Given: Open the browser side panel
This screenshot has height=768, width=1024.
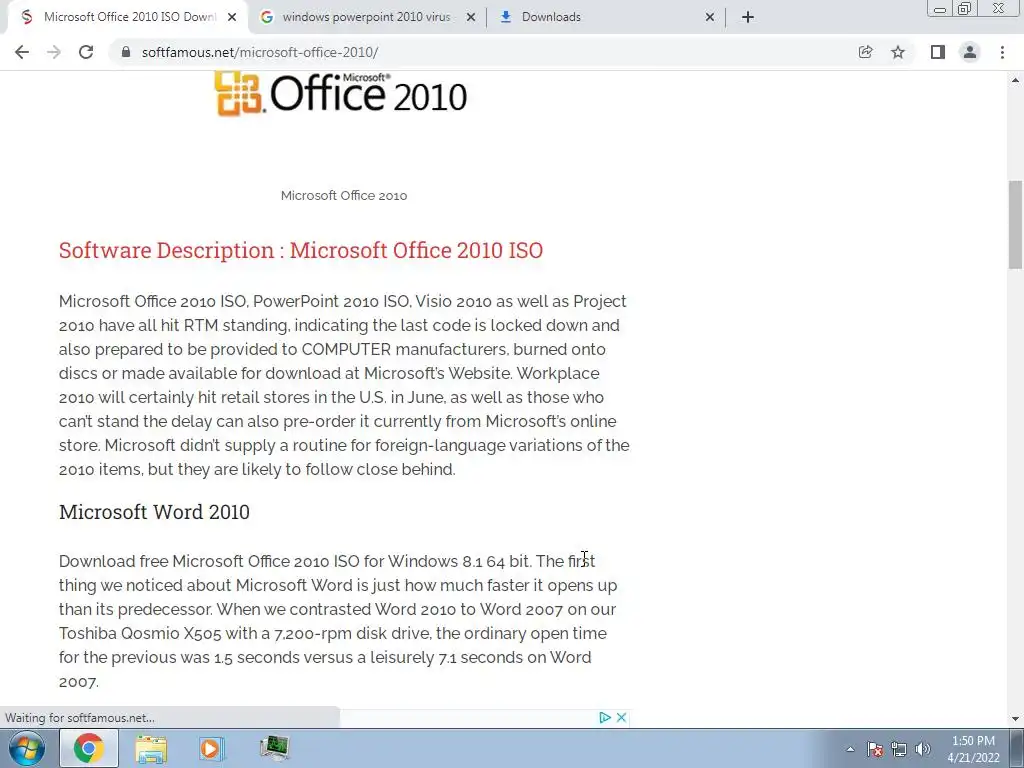Looking at the screenshot, I should [938, 52].
